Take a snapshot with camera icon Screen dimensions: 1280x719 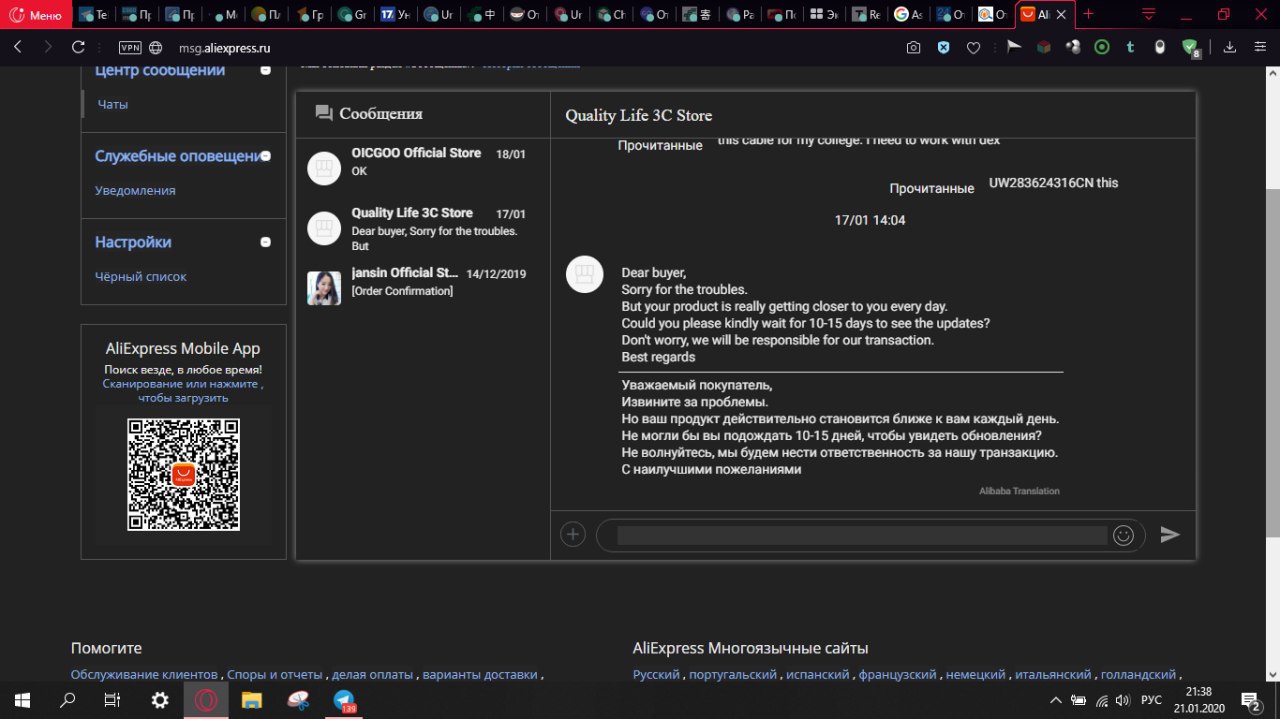[x=913, y=47]
